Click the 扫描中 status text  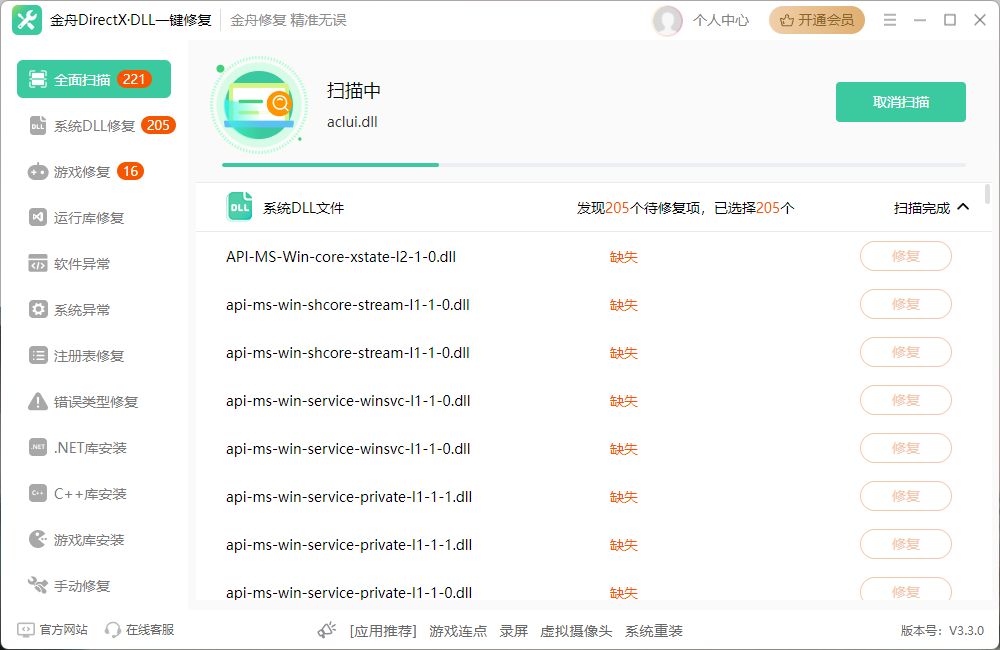[x=354, y=91]
